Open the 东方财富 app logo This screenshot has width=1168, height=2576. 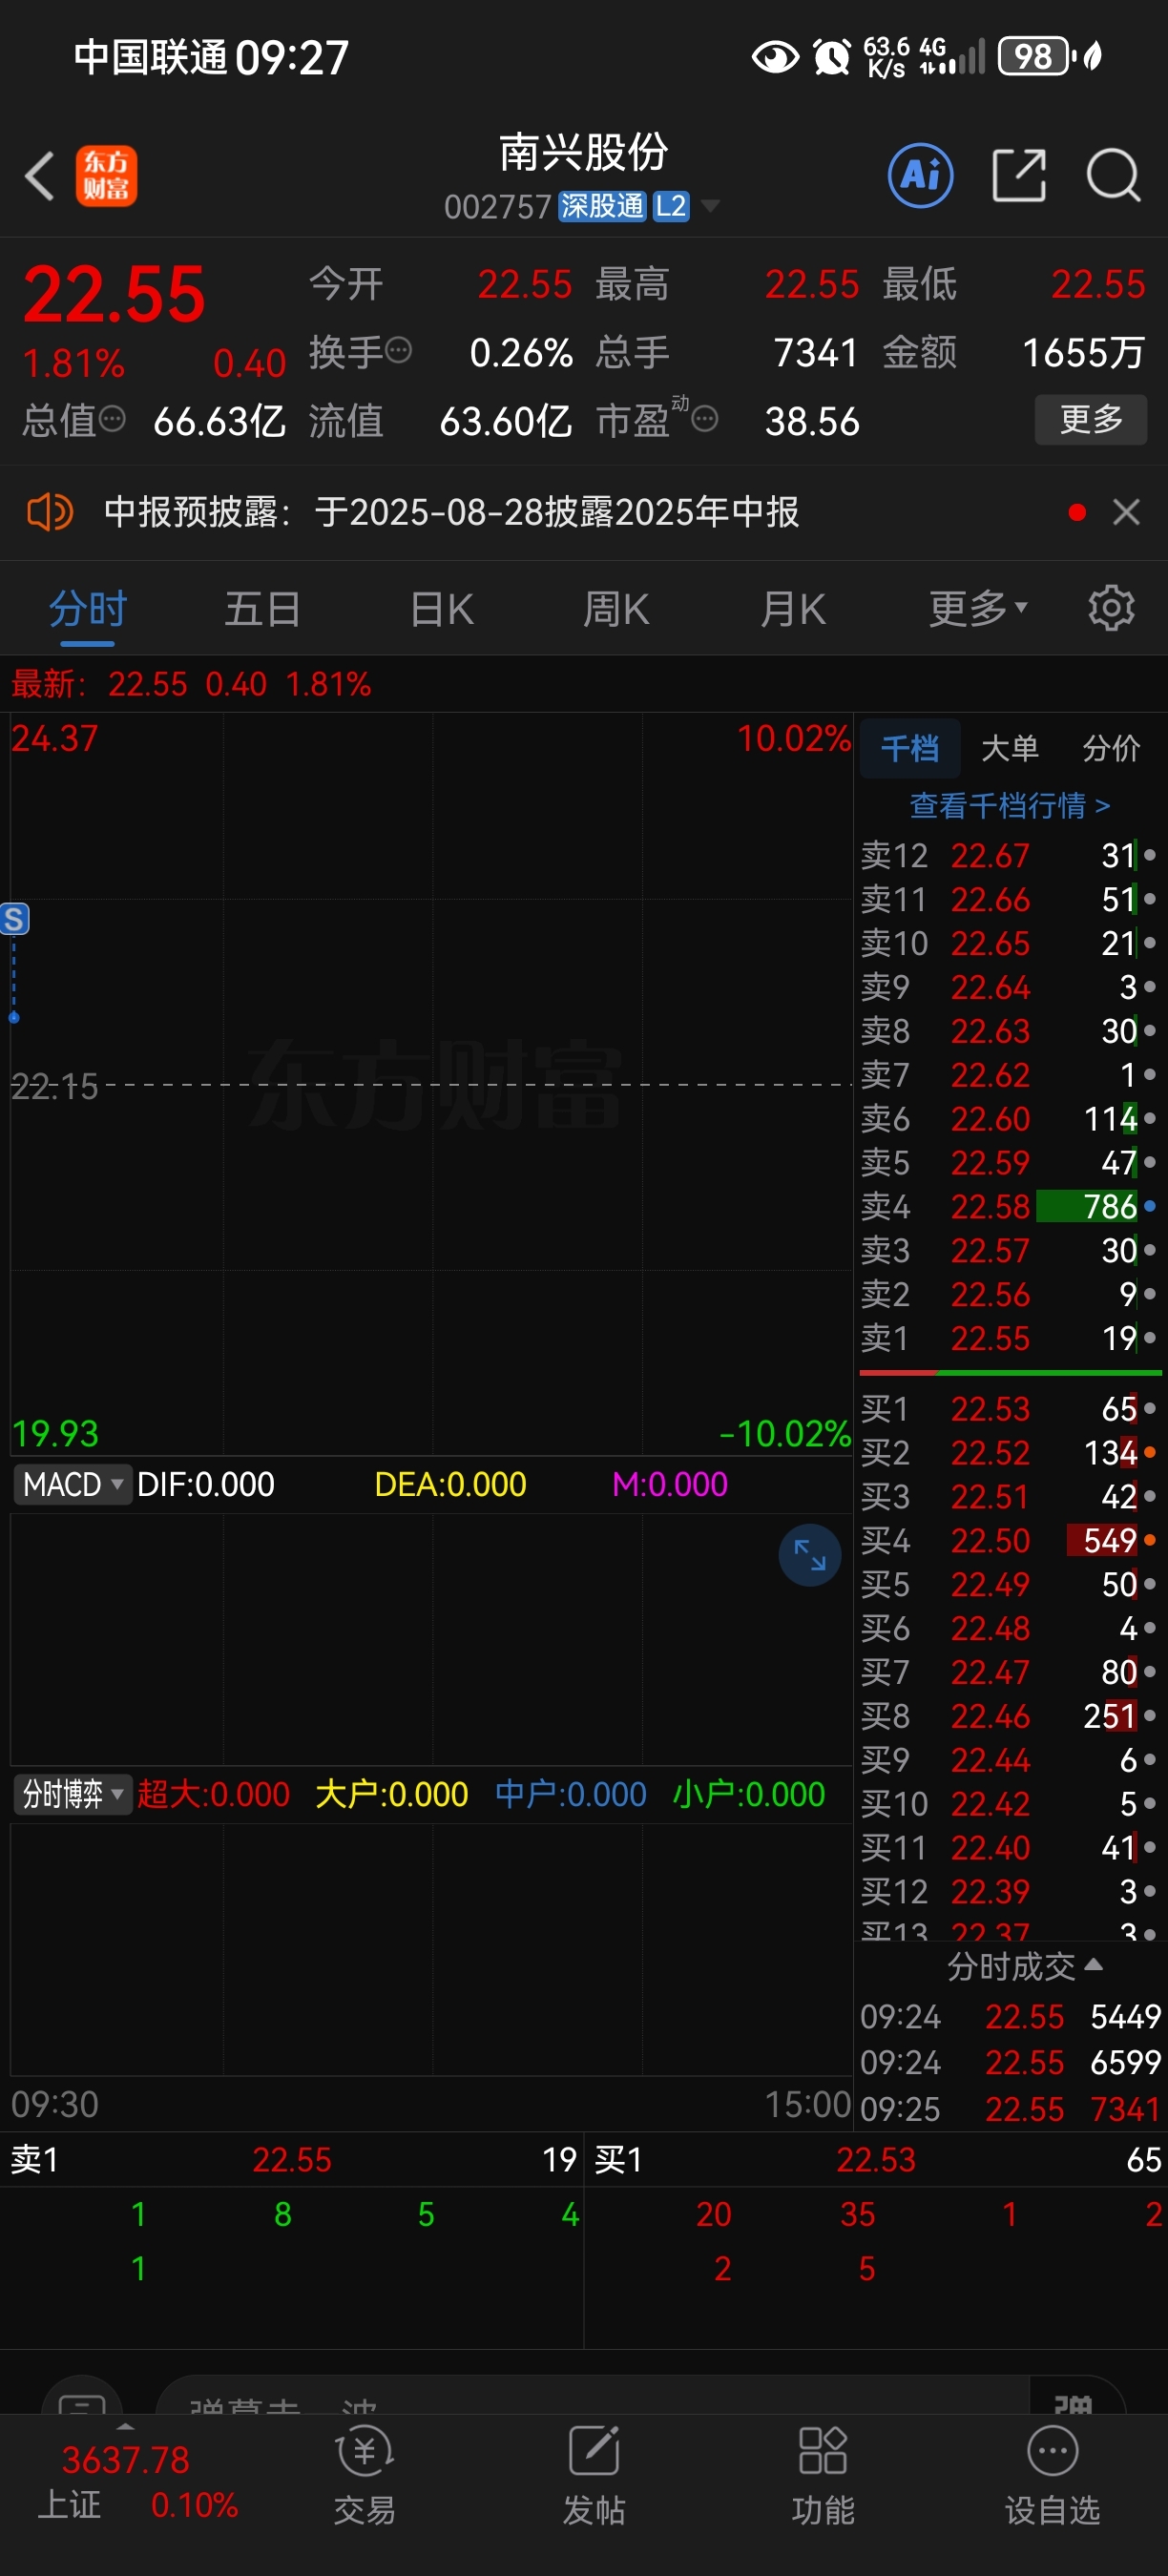pyautogui.click(x=106, y=177)
